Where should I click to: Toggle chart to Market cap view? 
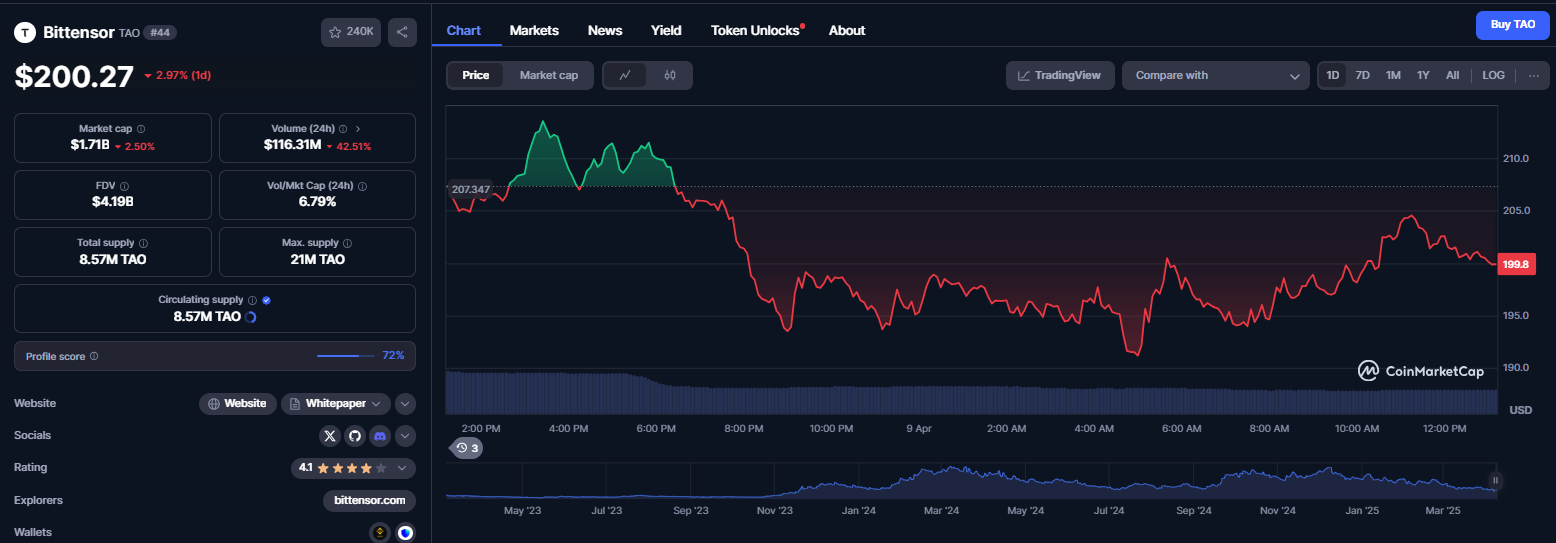coord(549,75)
